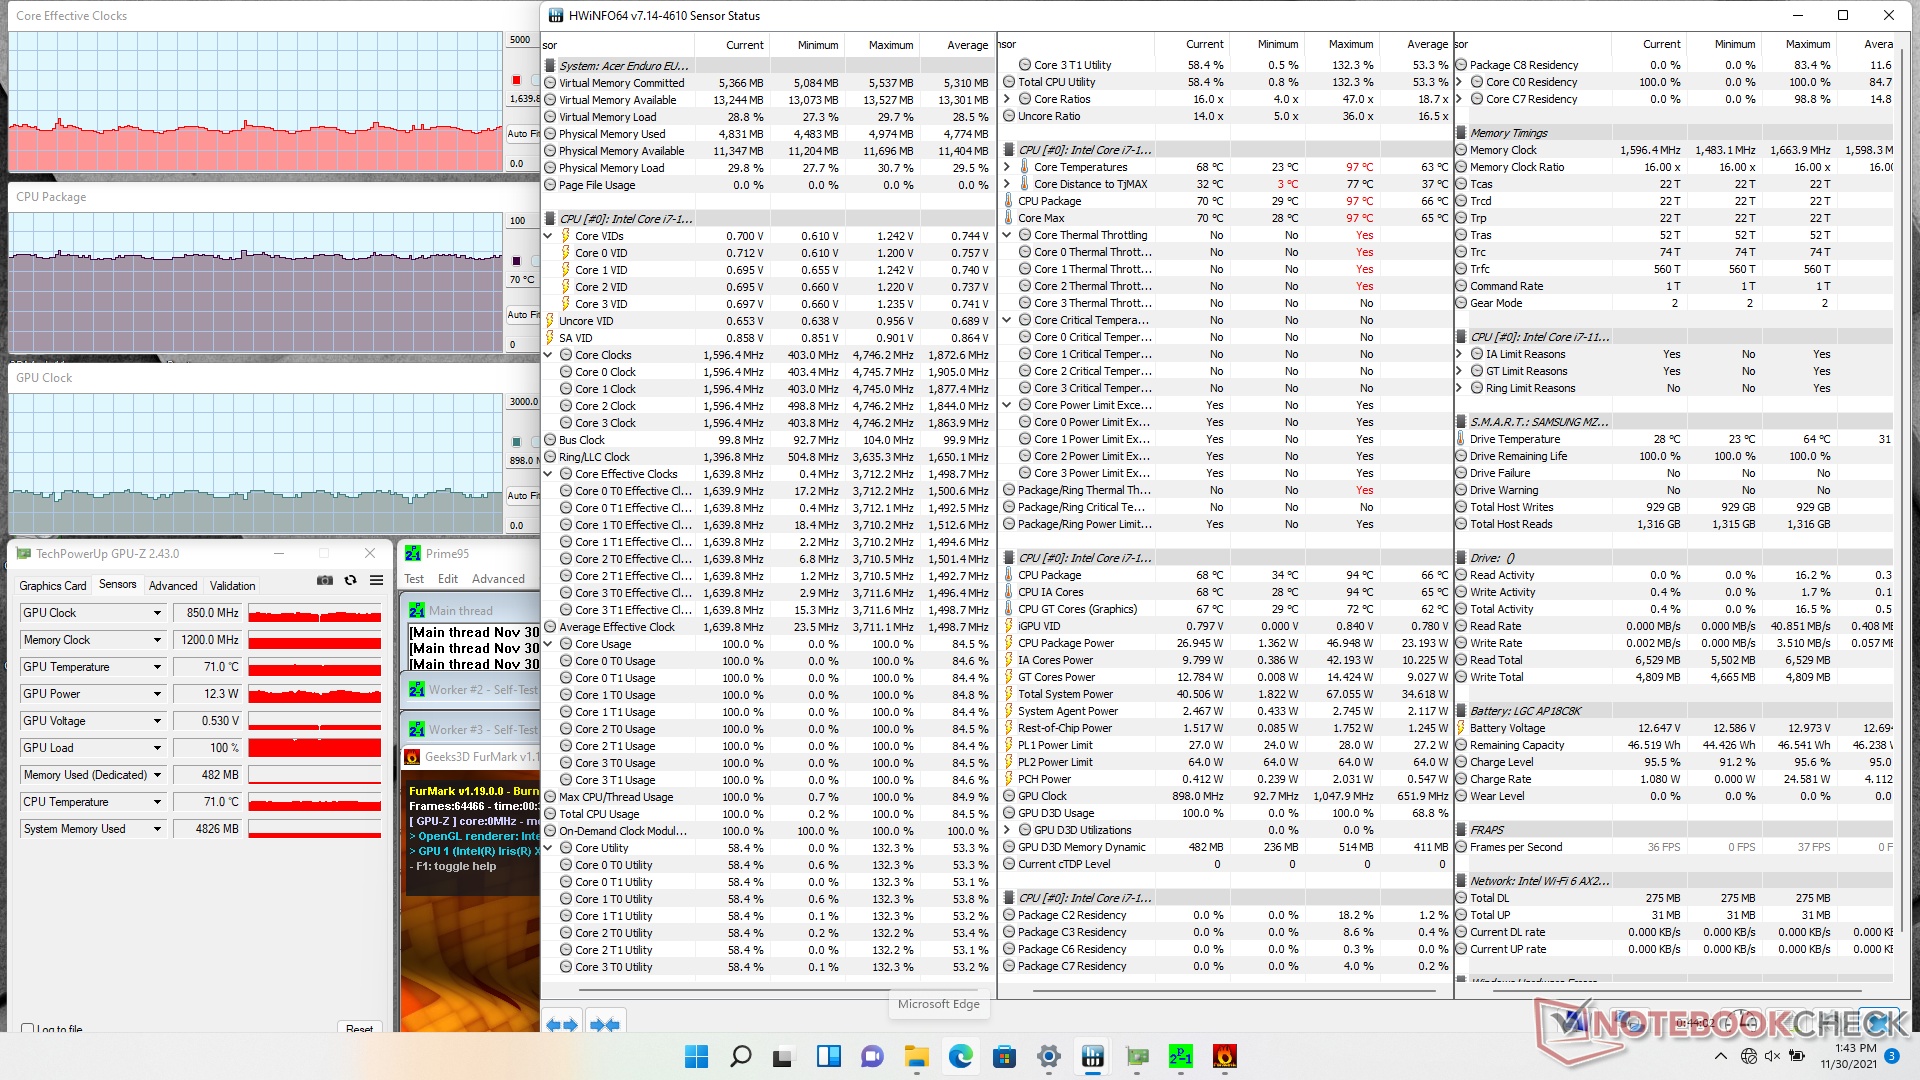Click HWiNFO expand columns arrows button
This screenshot has width=1920, height=1080.
(x=561, y=1024)
